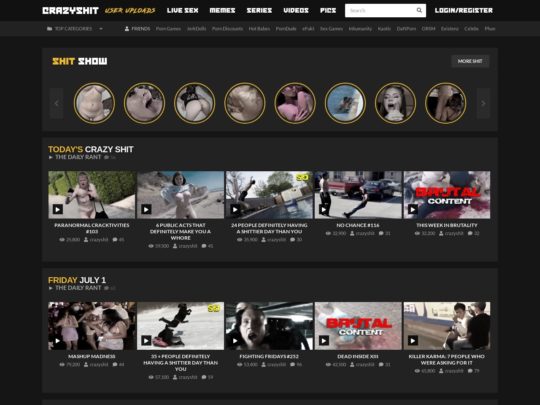This screenshot has height=405, width=540.
Task: Click play icon on Dead Inside XIII thumbnail
Action: point(324,341)
